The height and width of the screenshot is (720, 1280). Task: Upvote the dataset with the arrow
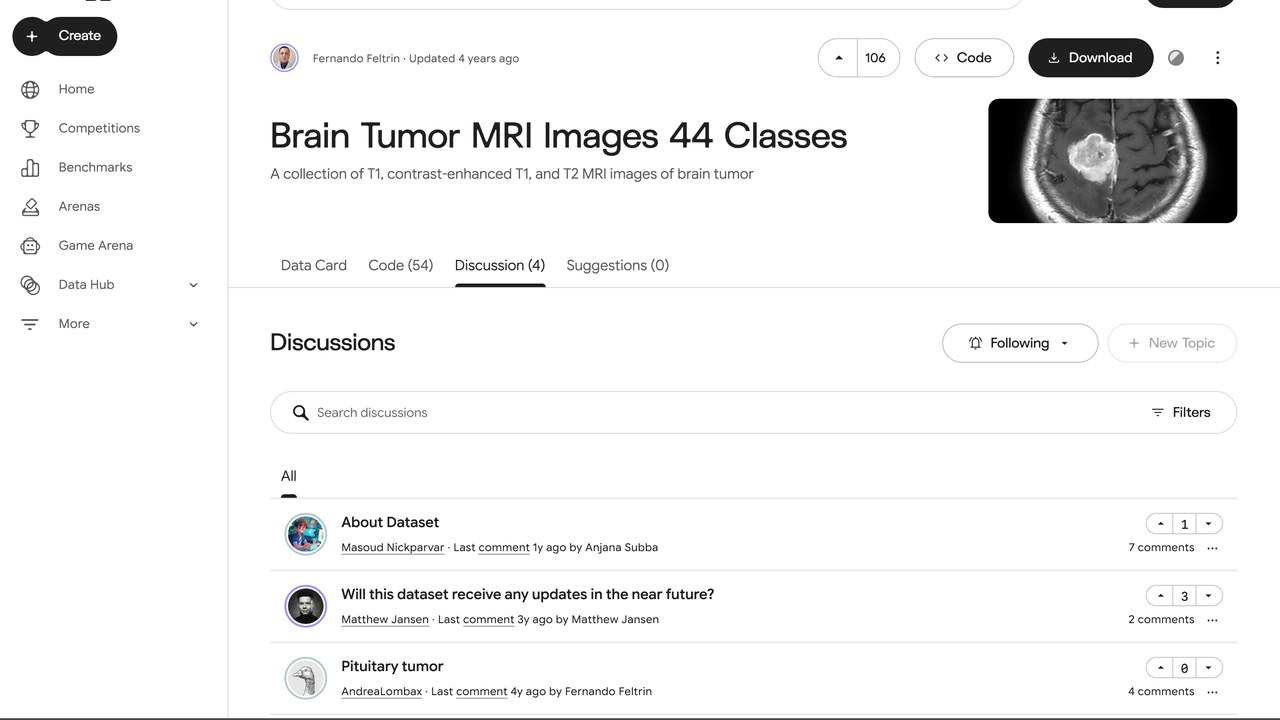click(x=838, y=58)
